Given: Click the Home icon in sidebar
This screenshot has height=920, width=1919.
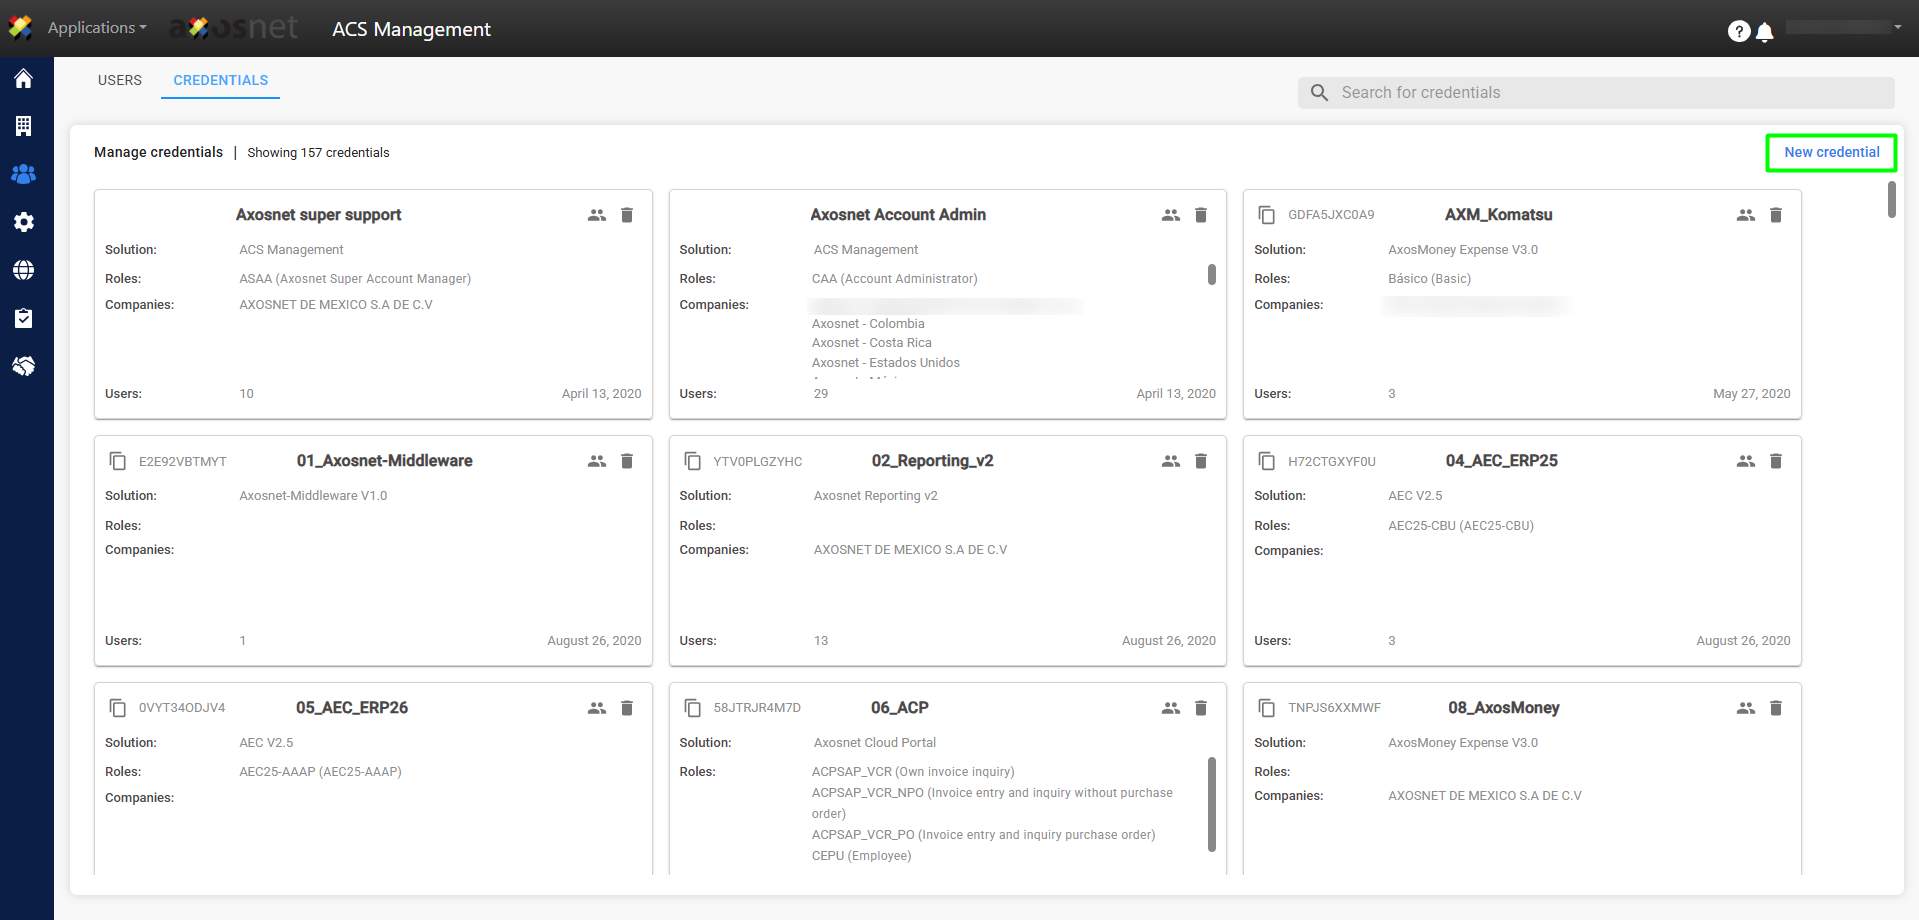Looking at the screenshot, I should (24, 79).
